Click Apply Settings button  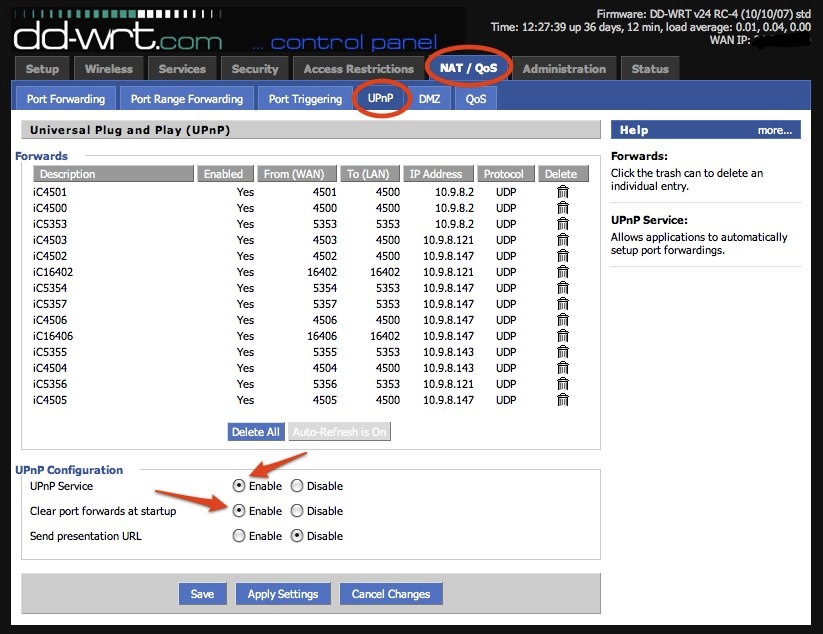(283, 594)
